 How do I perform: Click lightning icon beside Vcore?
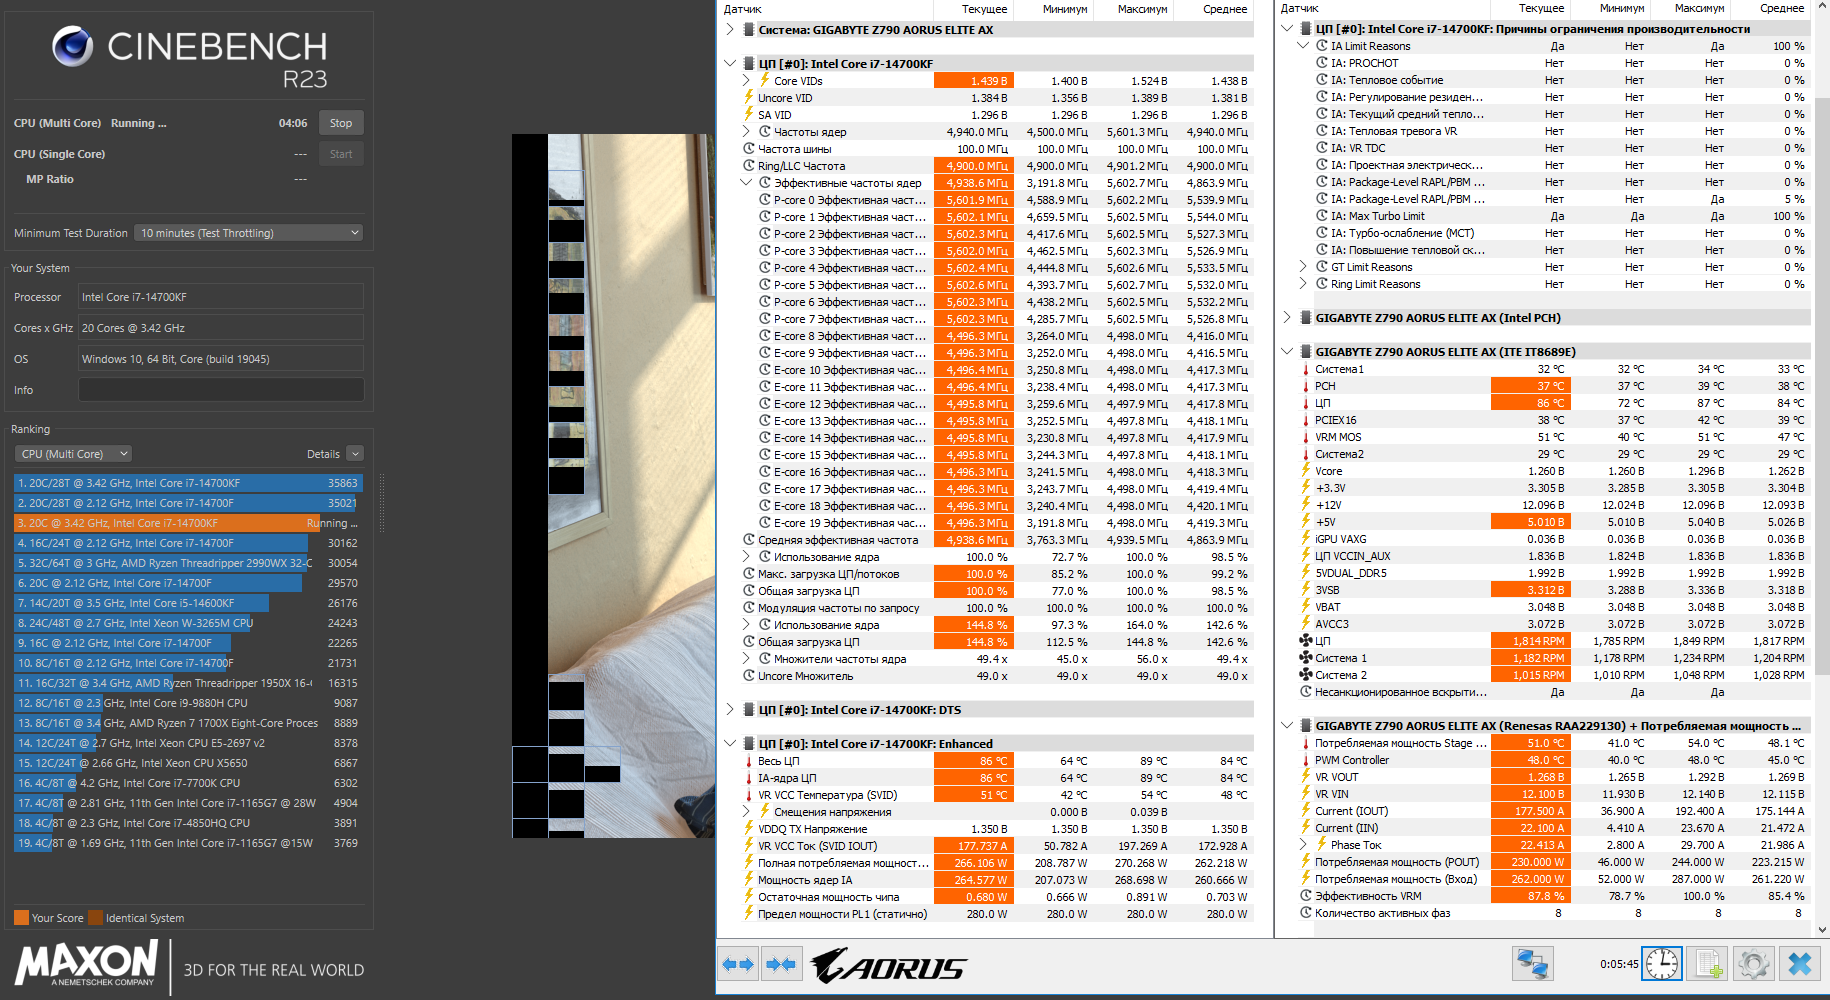(1305, 471)
